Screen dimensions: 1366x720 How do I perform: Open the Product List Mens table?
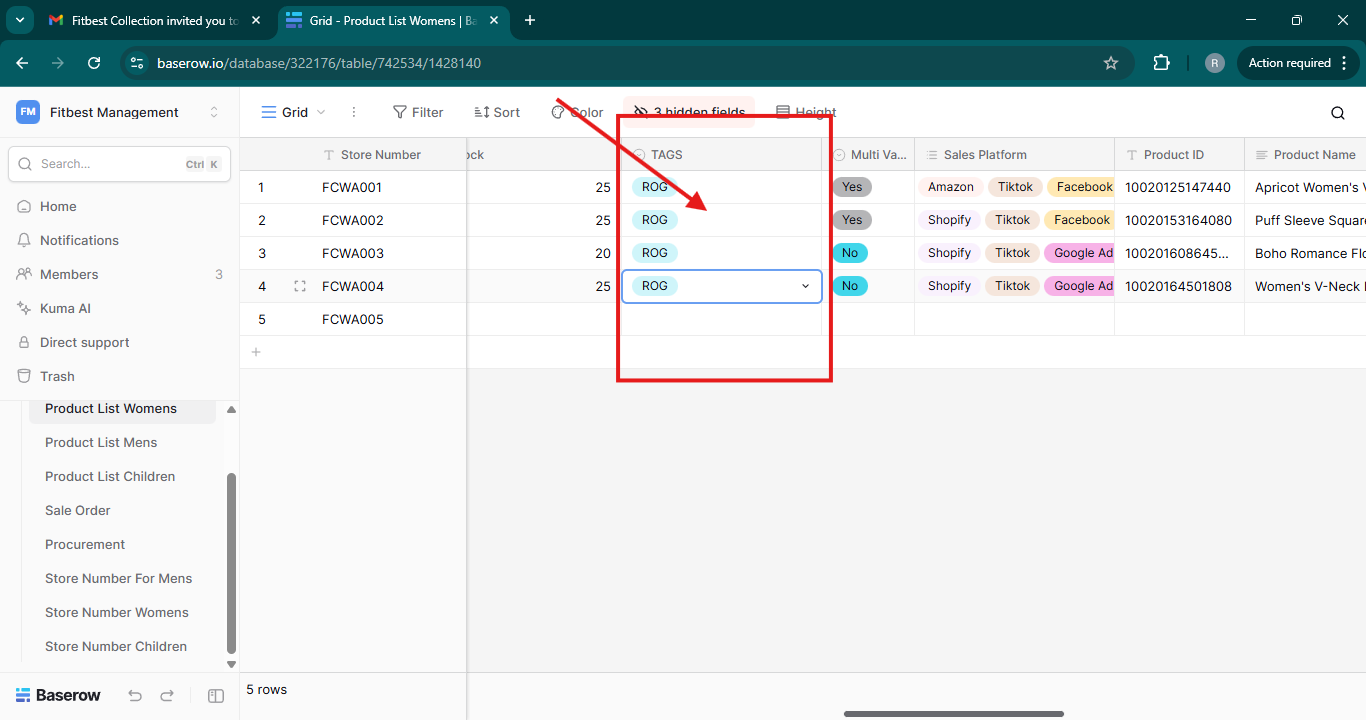pyautogui.click(x=101, y=442)
